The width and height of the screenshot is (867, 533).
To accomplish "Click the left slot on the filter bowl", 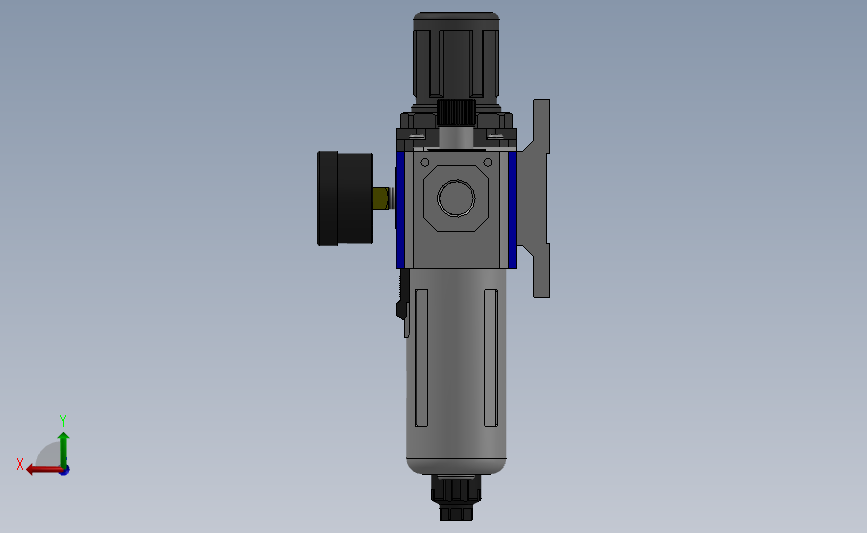I will click(x=421, y=358).
